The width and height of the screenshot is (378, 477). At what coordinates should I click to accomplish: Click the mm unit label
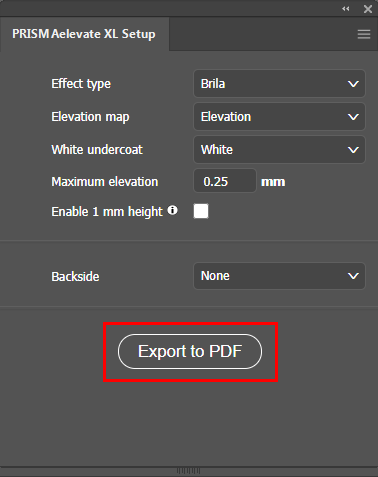coord(273,182)
